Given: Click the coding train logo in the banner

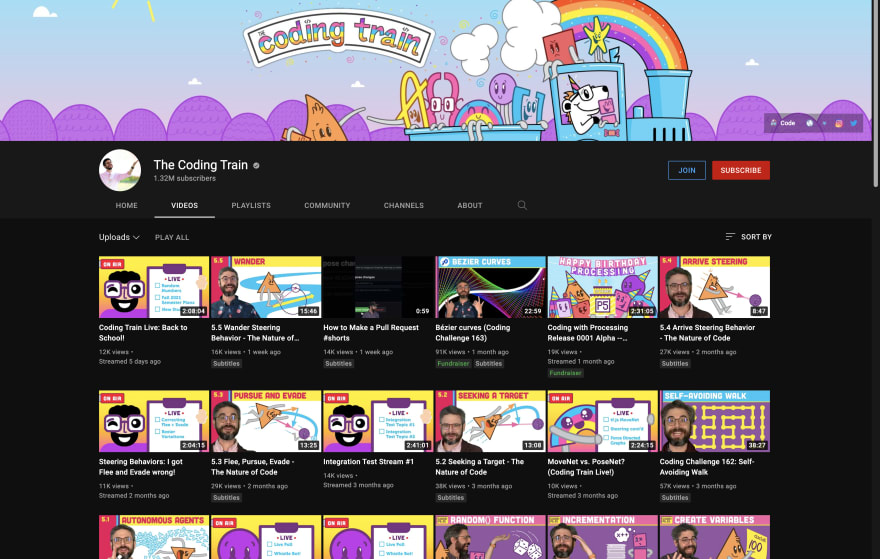Looking at the screenshot, I should 339,38.
